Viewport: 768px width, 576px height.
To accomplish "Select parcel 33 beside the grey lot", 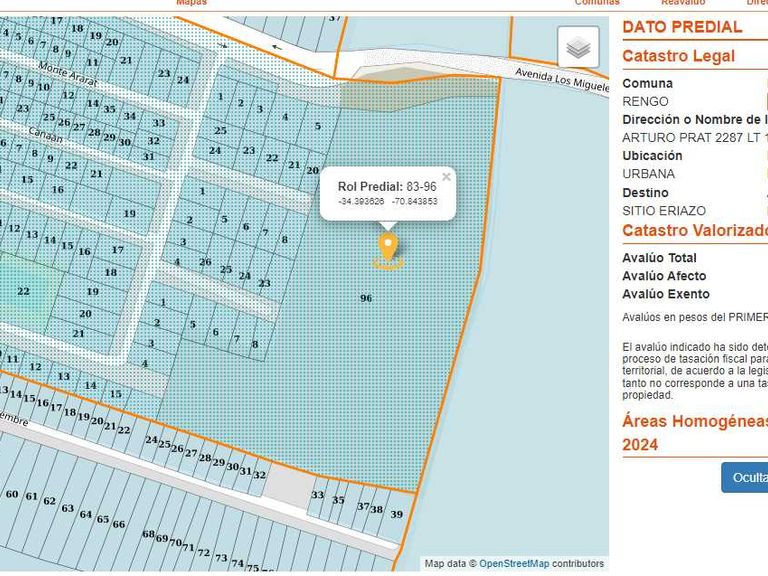I will tap(317, 495).
